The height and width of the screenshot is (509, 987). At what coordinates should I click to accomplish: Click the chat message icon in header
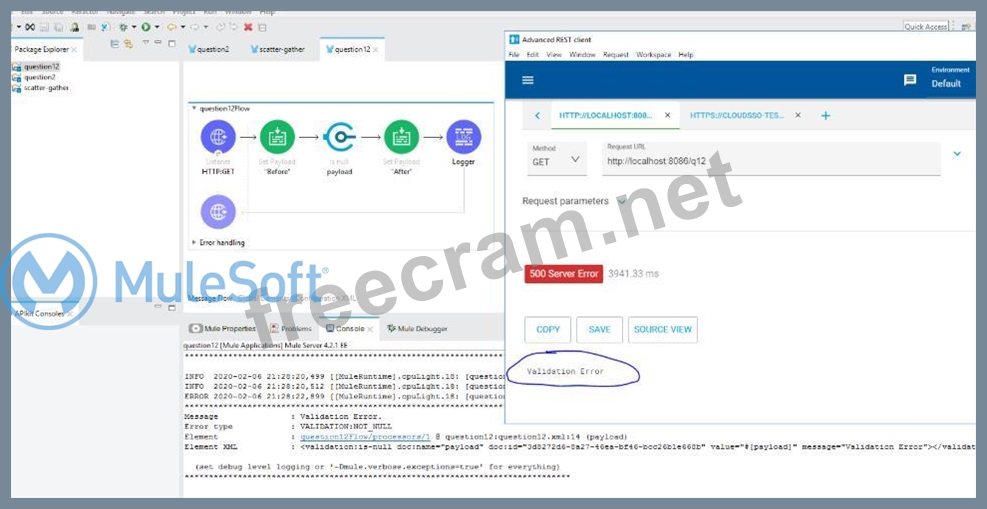tap(910, 80)
